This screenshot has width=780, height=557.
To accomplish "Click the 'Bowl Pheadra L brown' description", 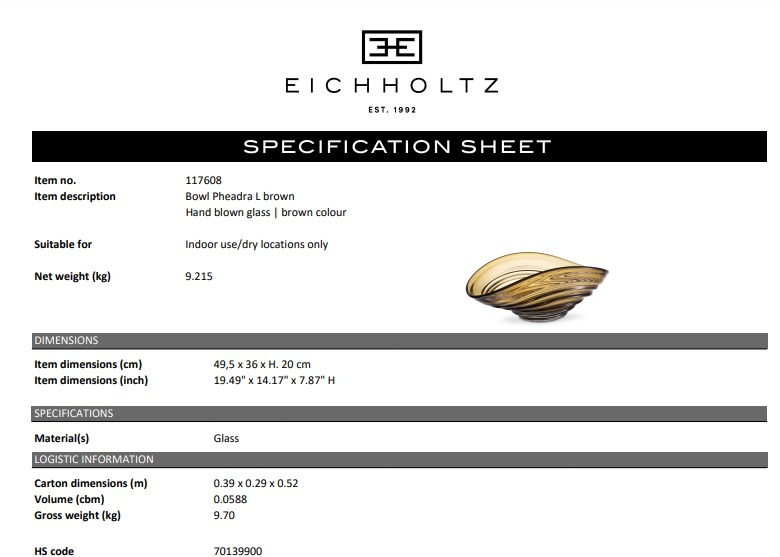I will tap(240, 196).
